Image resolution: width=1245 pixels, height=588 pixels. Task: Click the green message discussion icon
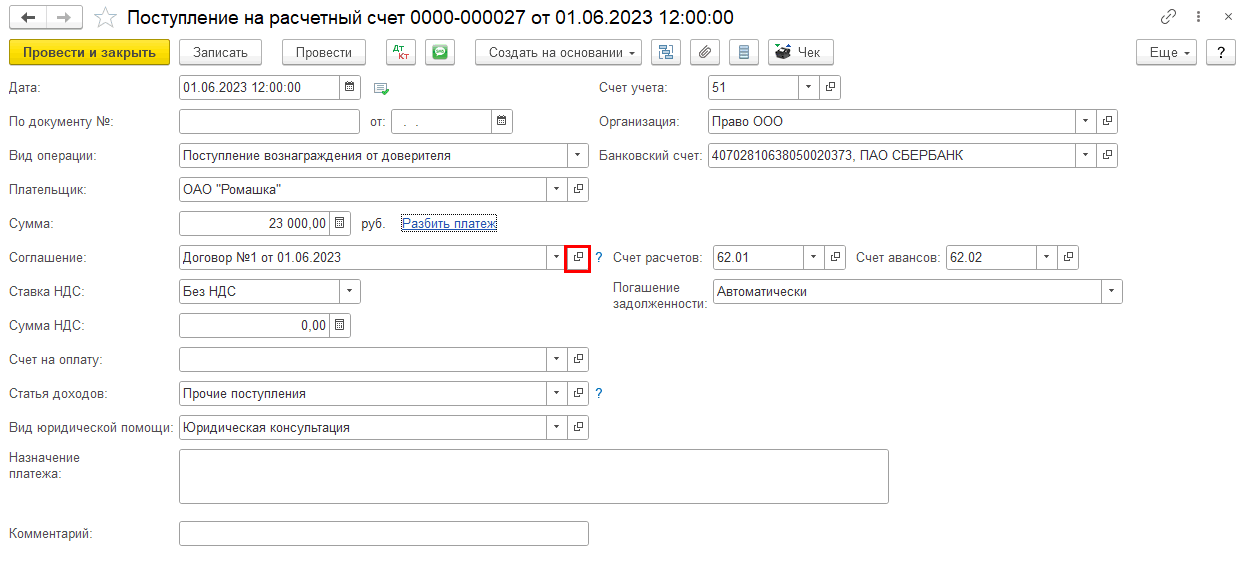coord(439,52)
